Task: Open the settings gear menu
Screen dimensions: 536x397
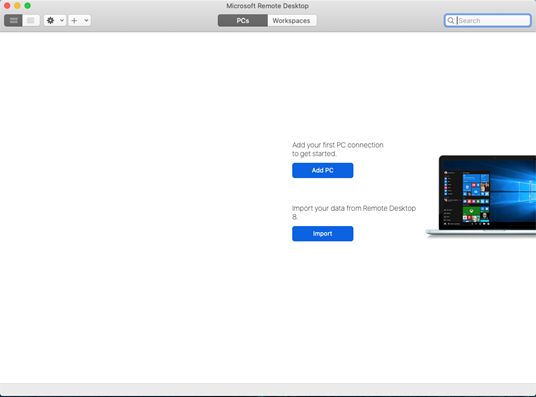Action: [51, 21]
